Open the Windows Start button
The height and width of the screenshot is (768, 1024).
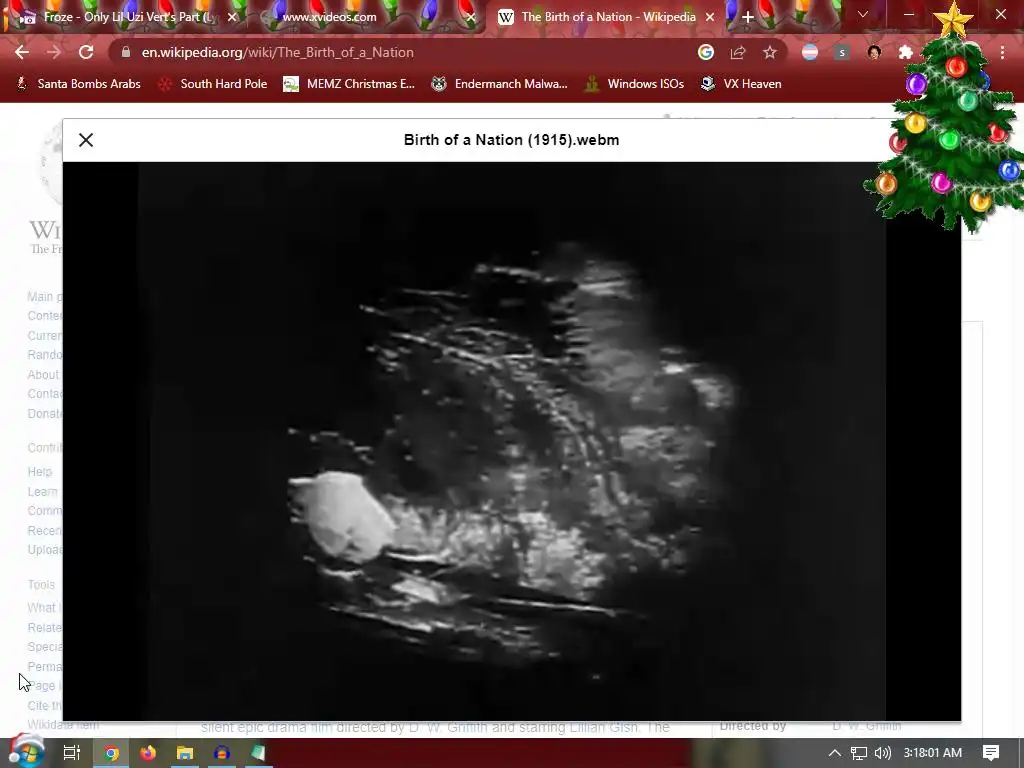pos(25,752)
